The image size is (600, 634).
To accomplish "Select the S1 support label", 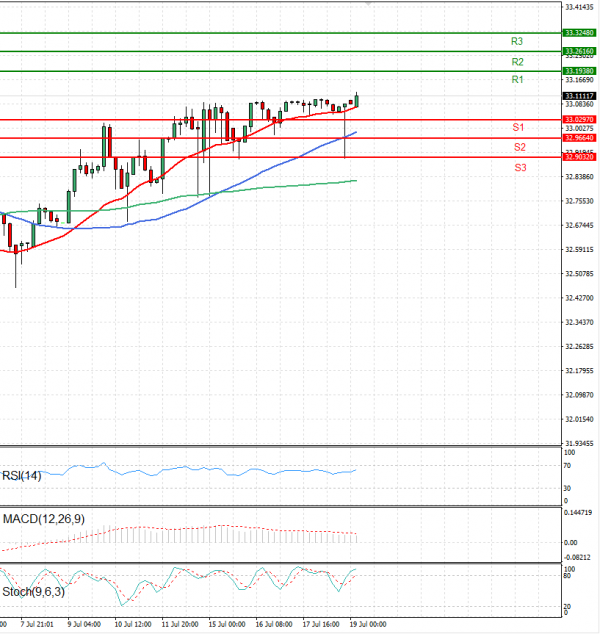I will [519, 128].
